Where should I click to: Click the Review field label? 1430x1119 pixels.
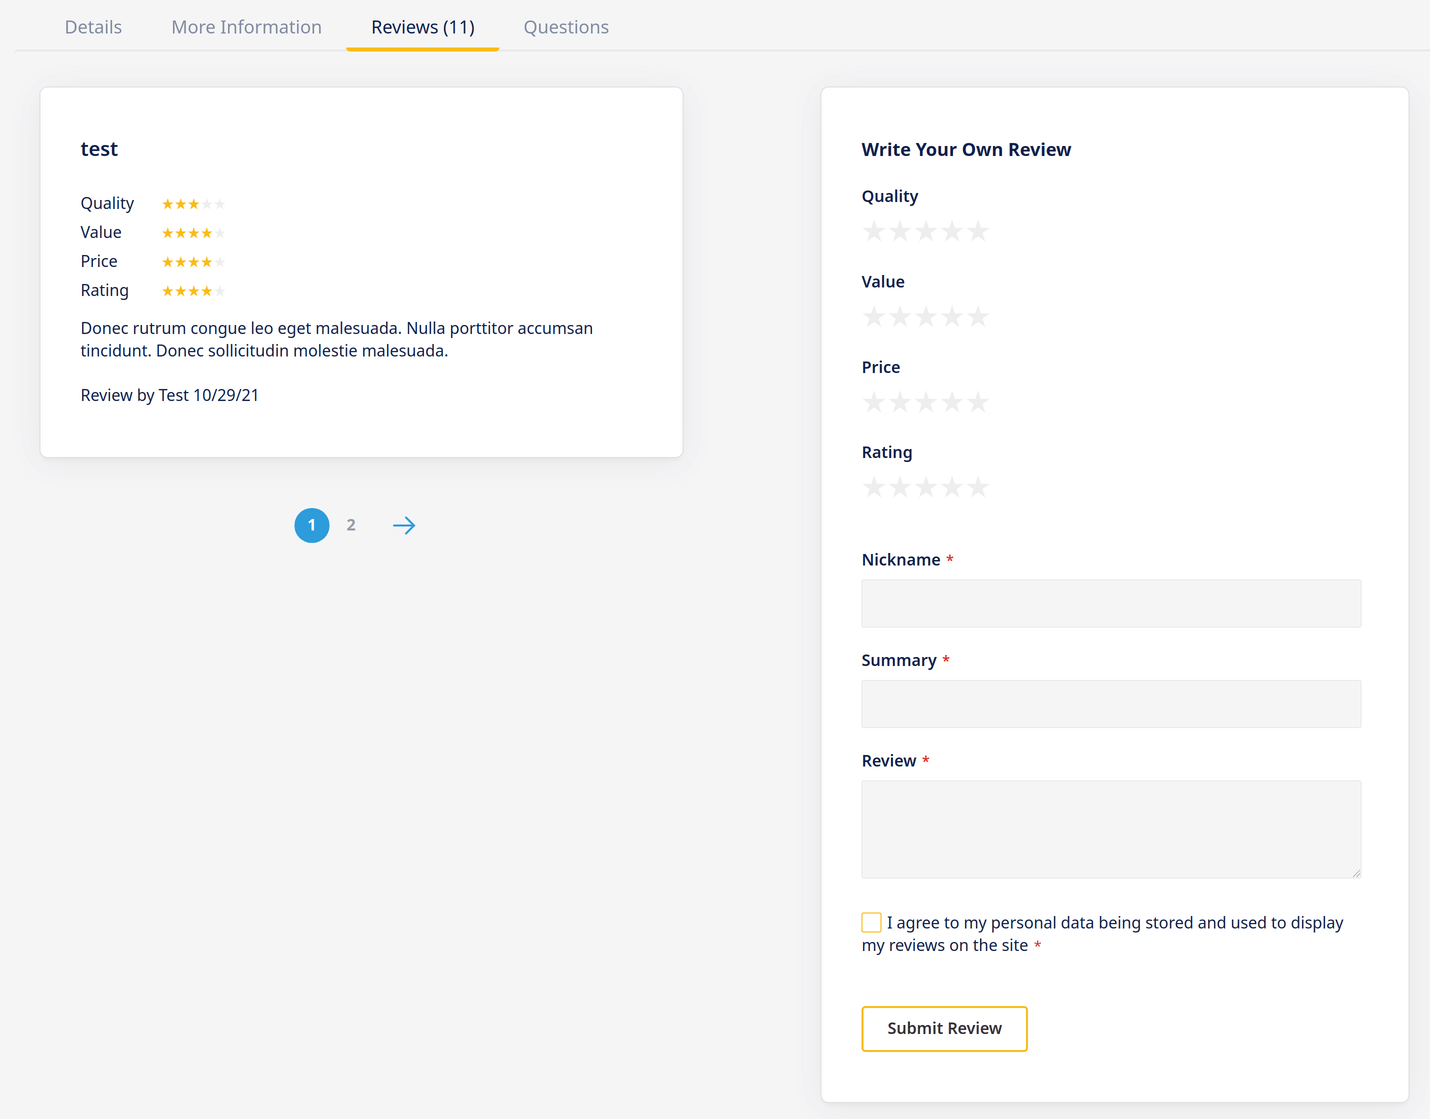coord(889,761)
